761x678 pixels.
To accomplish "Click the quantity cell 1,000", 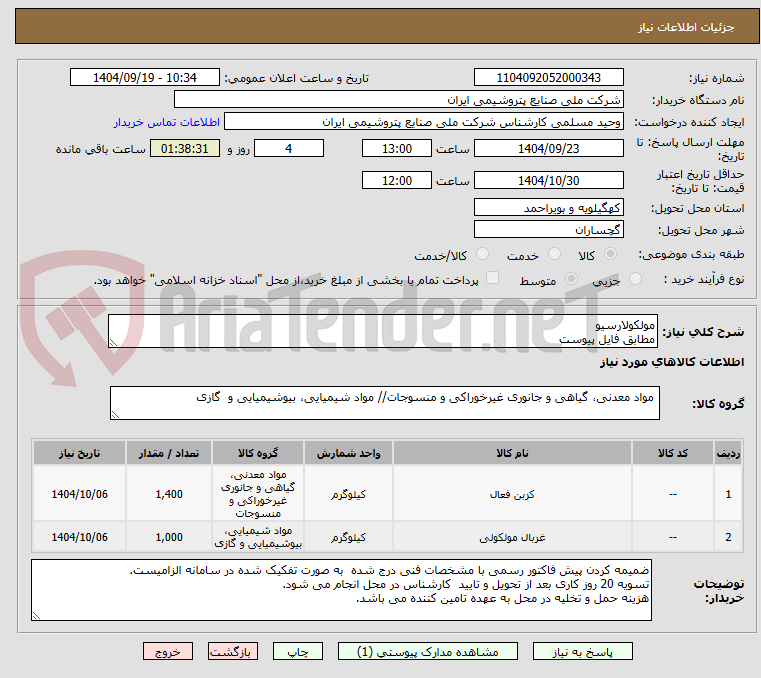I will pos(169,538).
